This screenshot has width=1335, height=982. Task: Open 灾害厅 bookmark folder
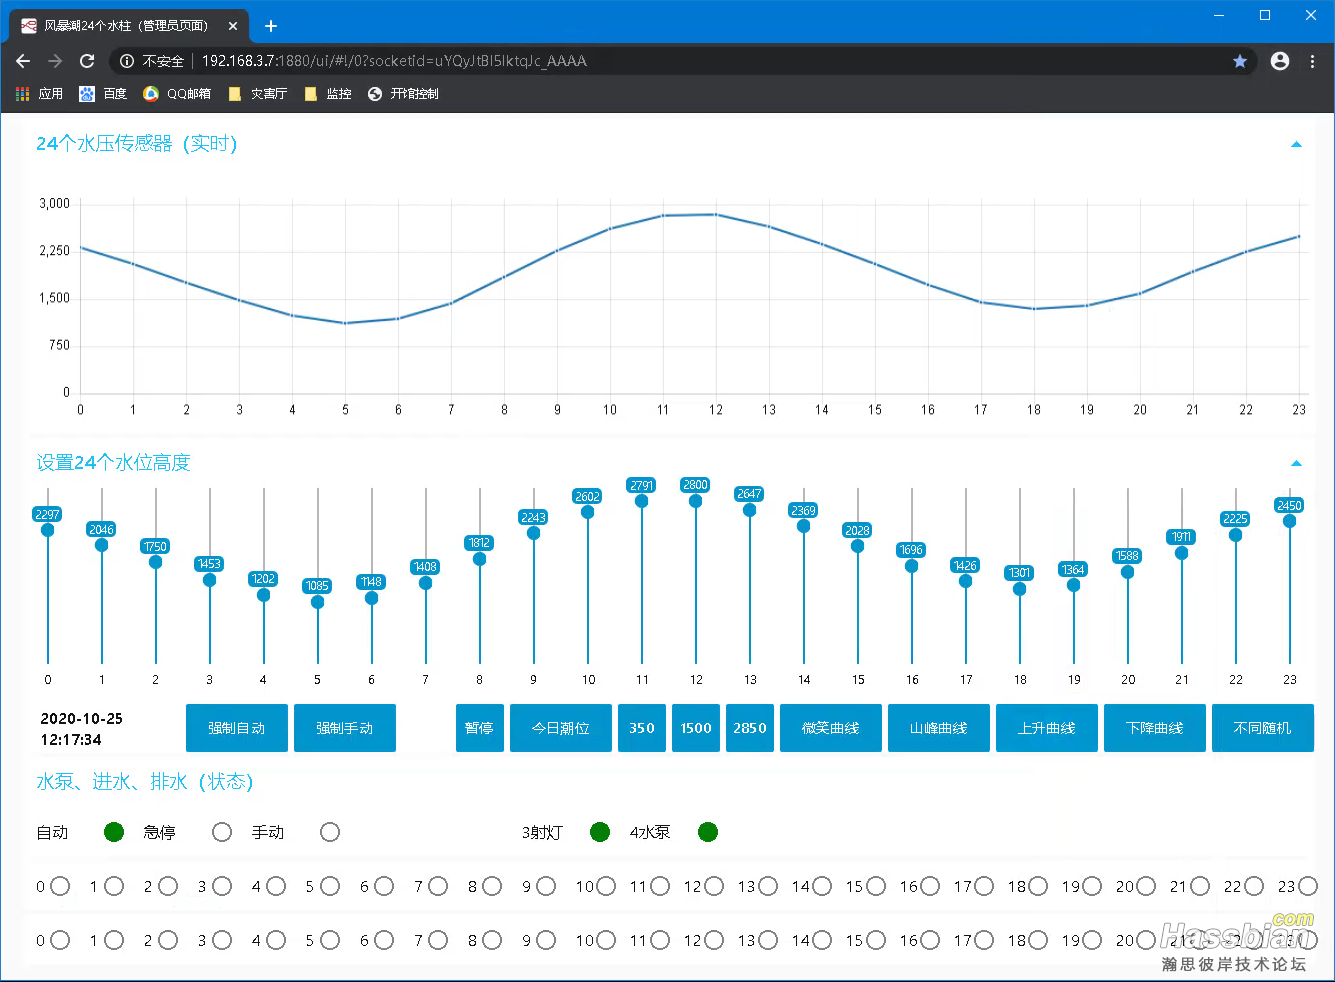pyautogui.click(x=258, y=94)
